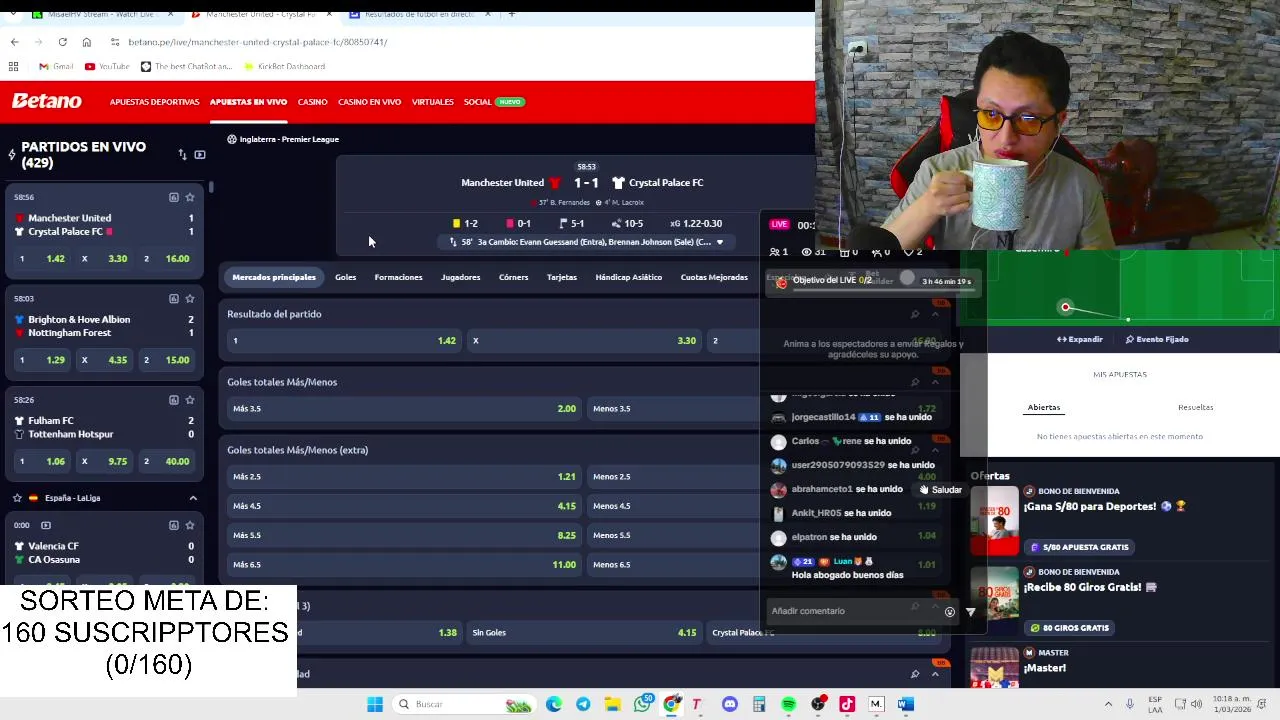Select Más 3.5 goals at 2.00
This screenshot has height=720, width=1280.
point(404,409)
